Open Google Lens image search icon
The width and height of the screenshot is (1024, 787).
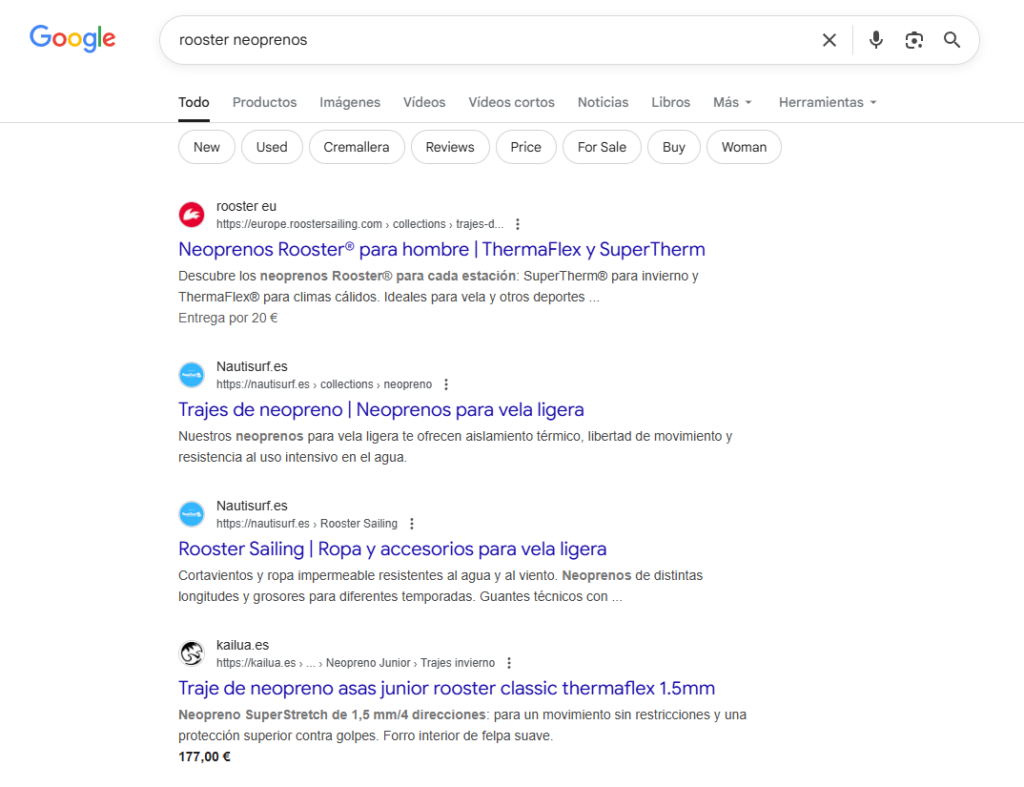(914, 40)
